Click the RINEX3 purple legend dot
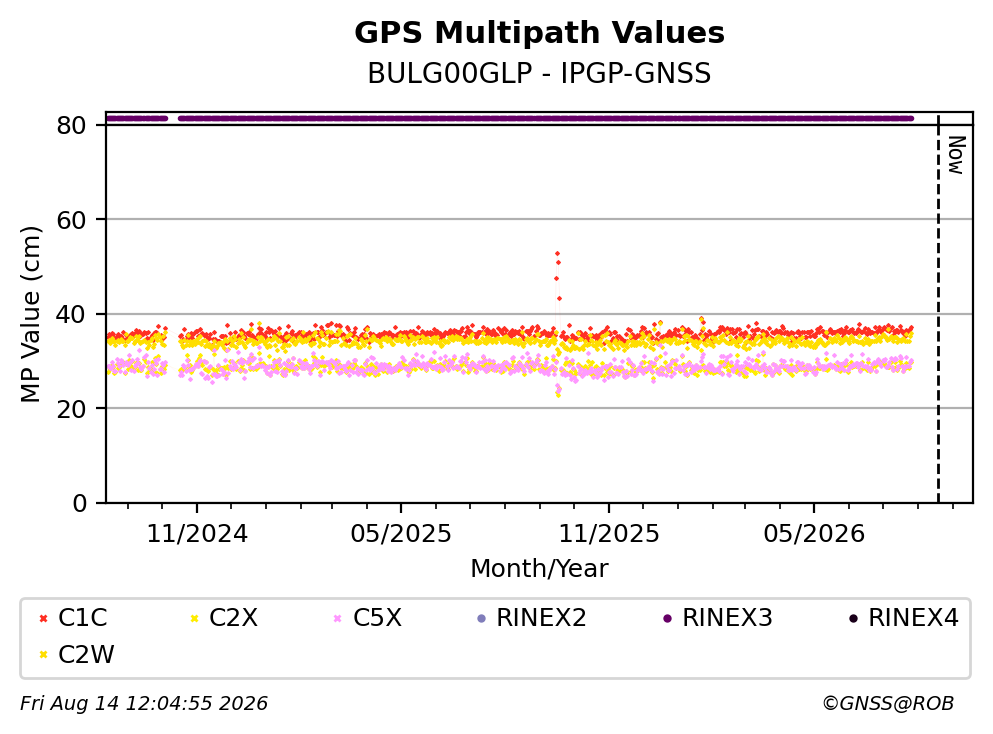The image size is (993, 734). tap(667, 618)
